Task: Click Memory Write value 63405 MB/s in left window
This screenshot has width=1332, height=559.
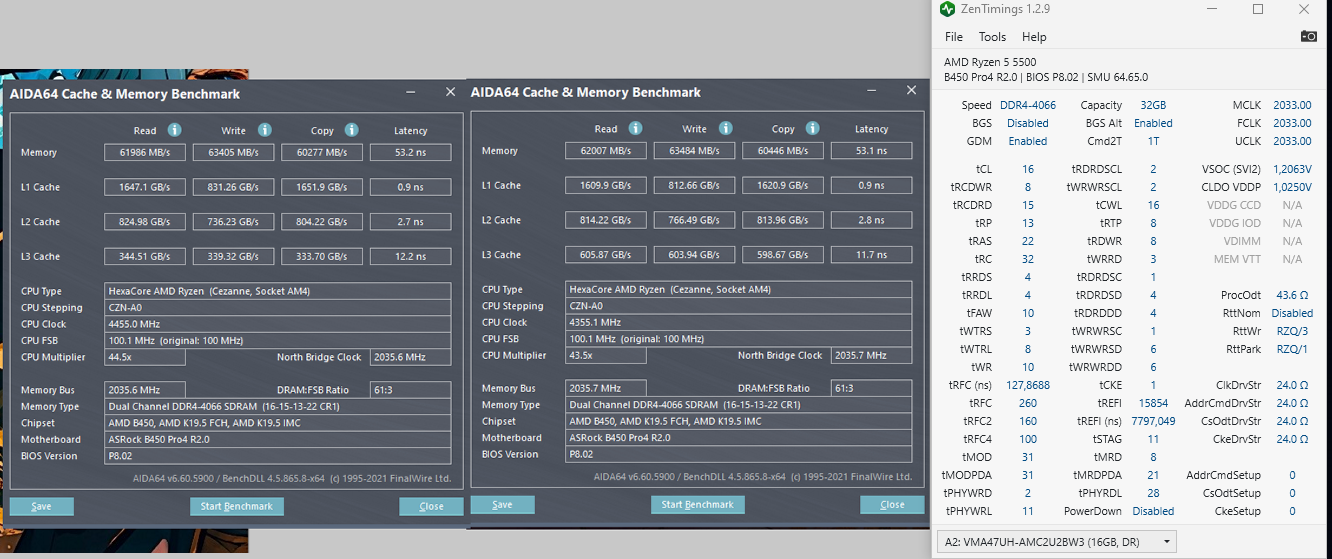Action: [x=233, y=153]
